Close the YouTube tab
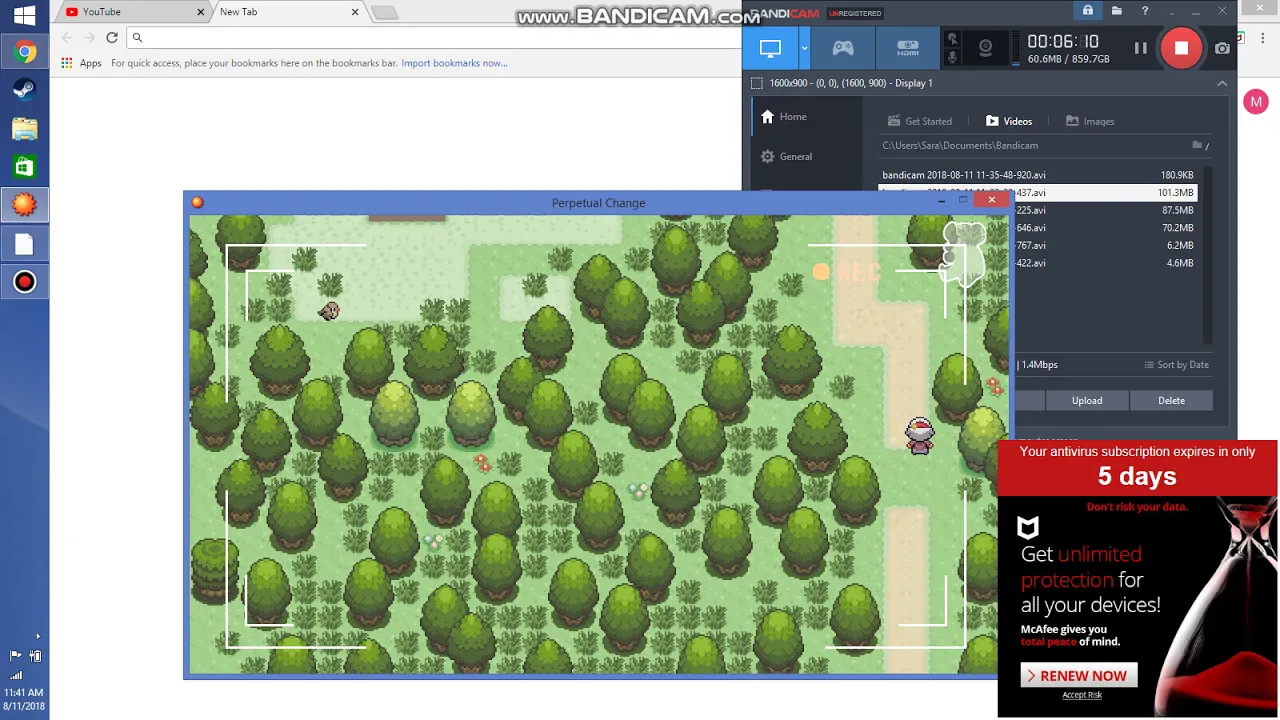Screen dimensions: 1280x720 [x=200, y=12]
